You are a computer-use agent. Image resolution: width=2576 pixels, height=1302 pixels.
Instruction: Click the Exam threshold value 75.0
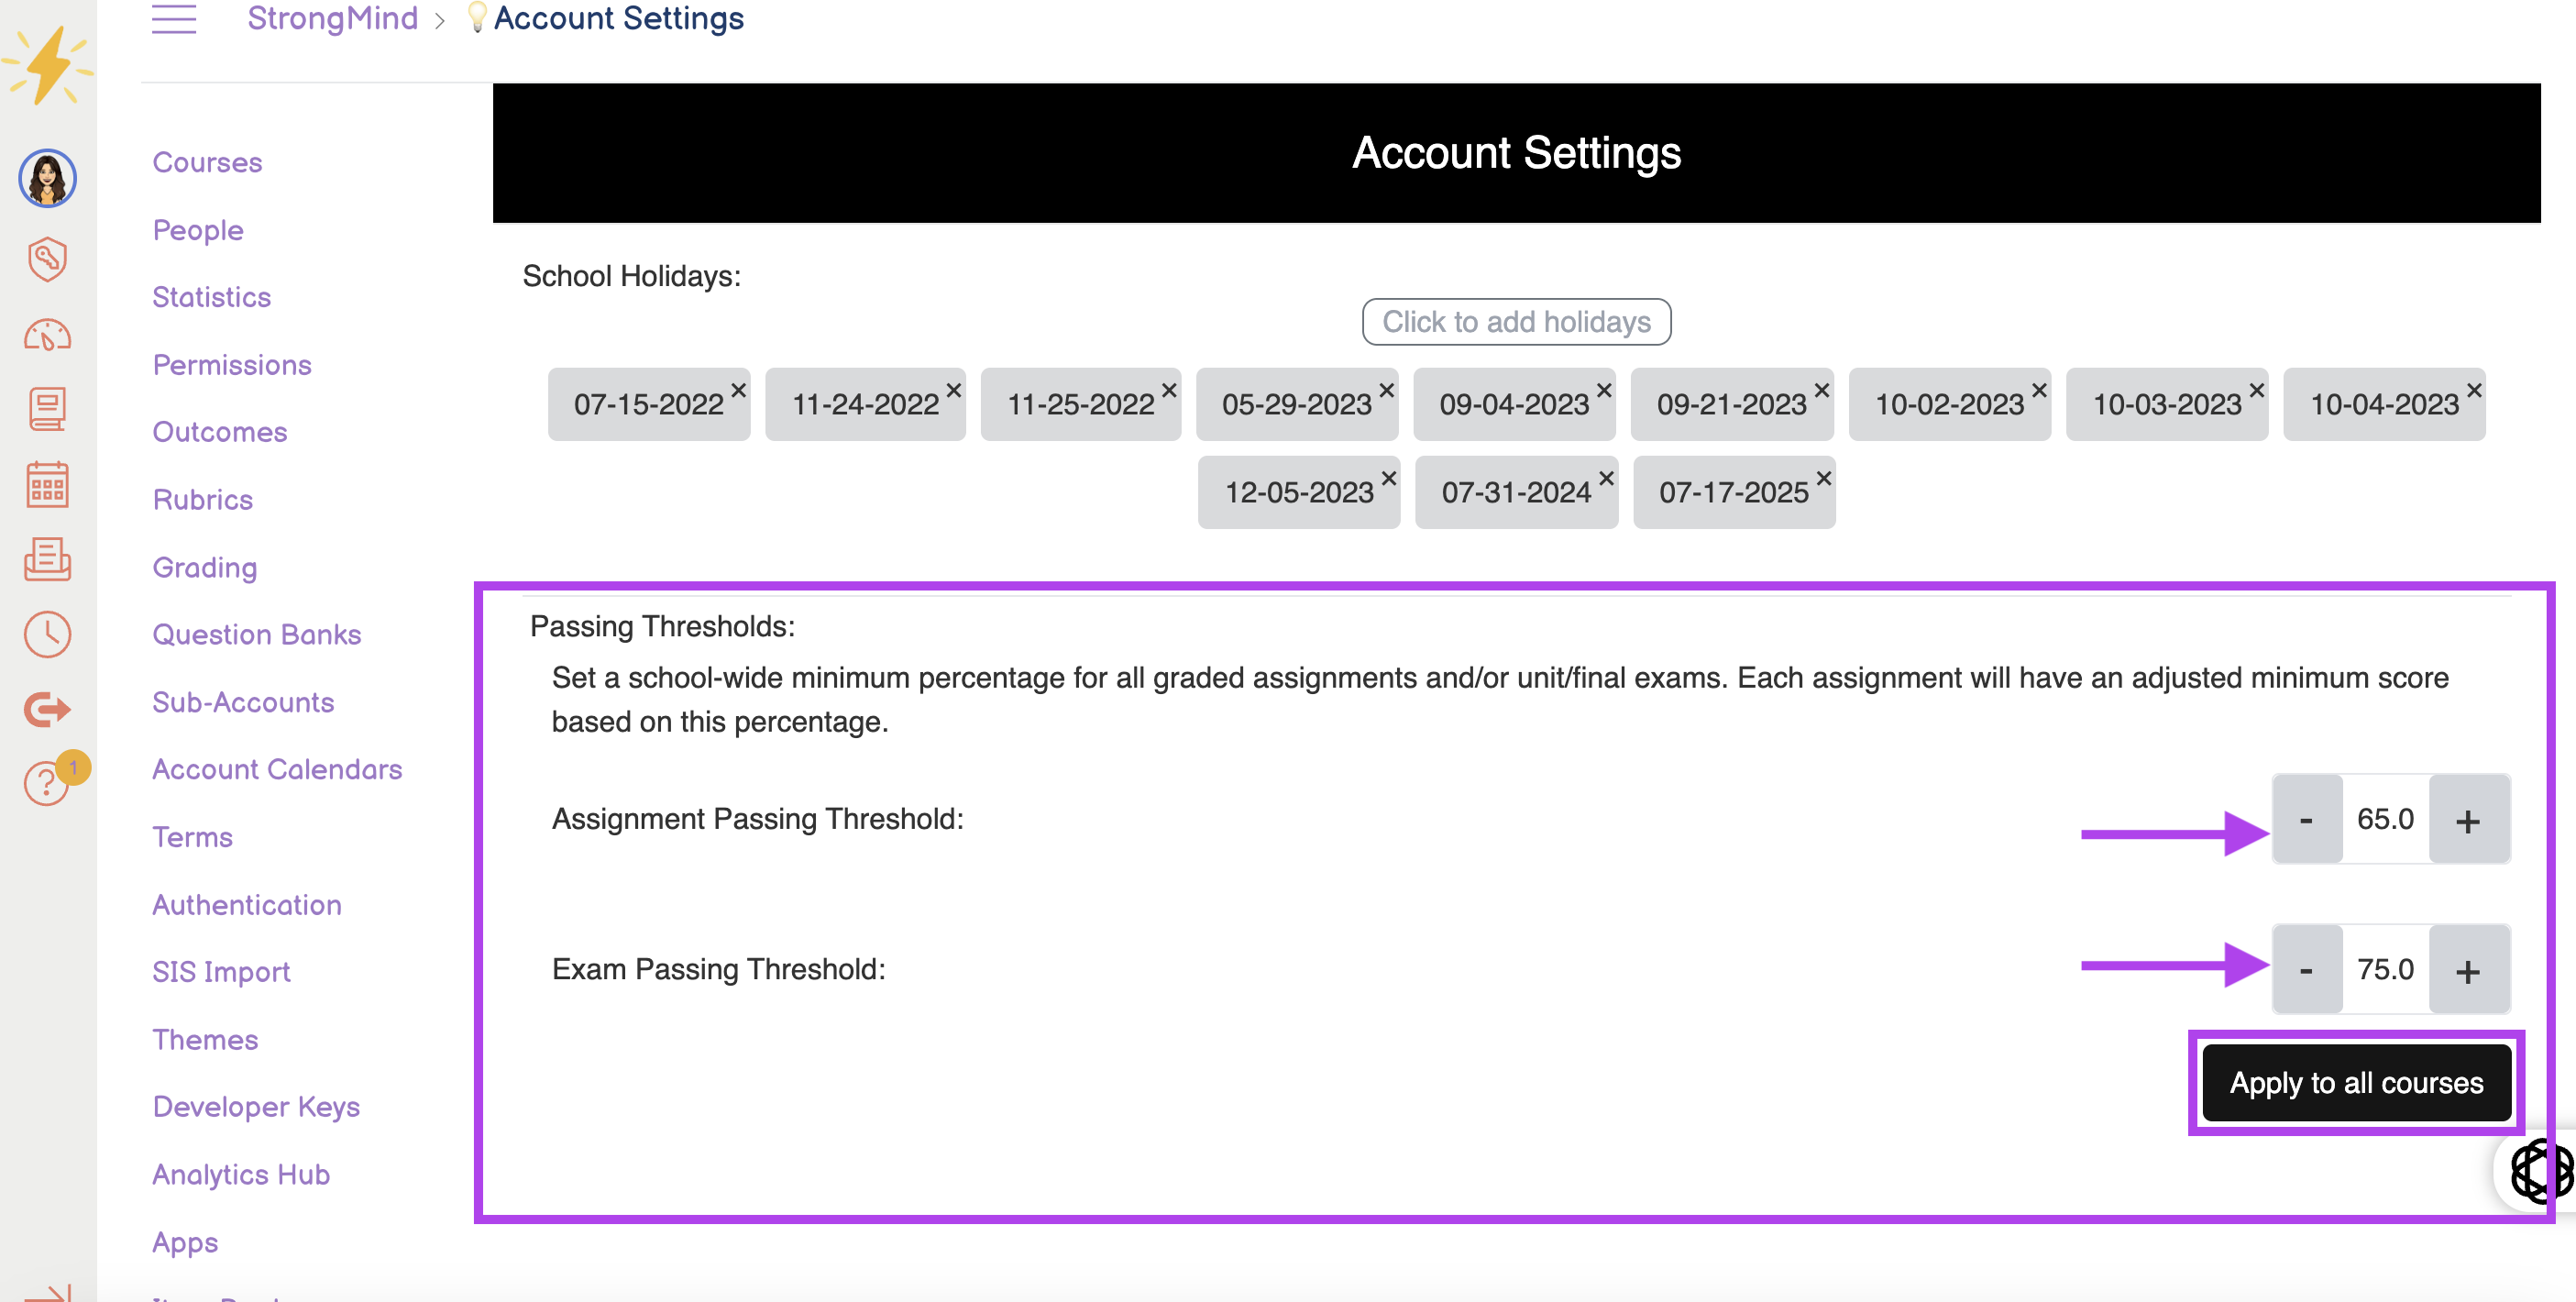click(2385, 969)
